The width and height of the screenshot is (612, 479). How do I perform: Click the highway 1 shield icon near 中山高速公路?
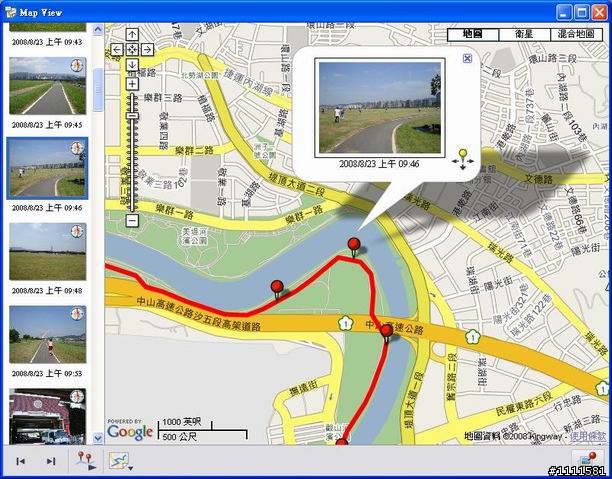click(345, 323)
